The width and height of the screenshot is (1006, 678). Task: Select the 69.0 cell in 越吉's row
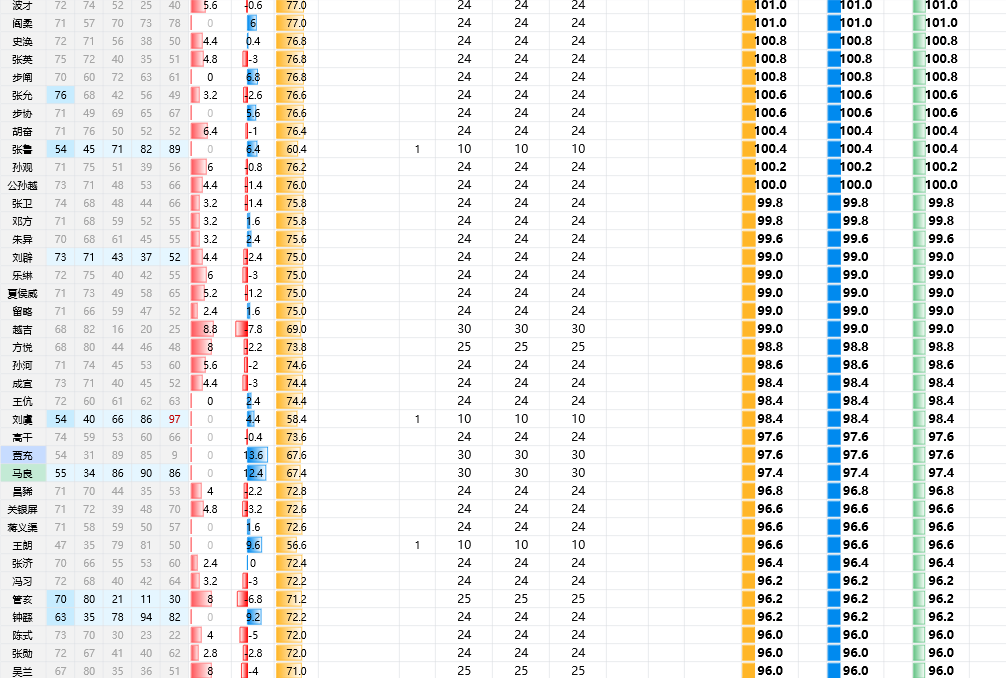[x=297, y=329]
